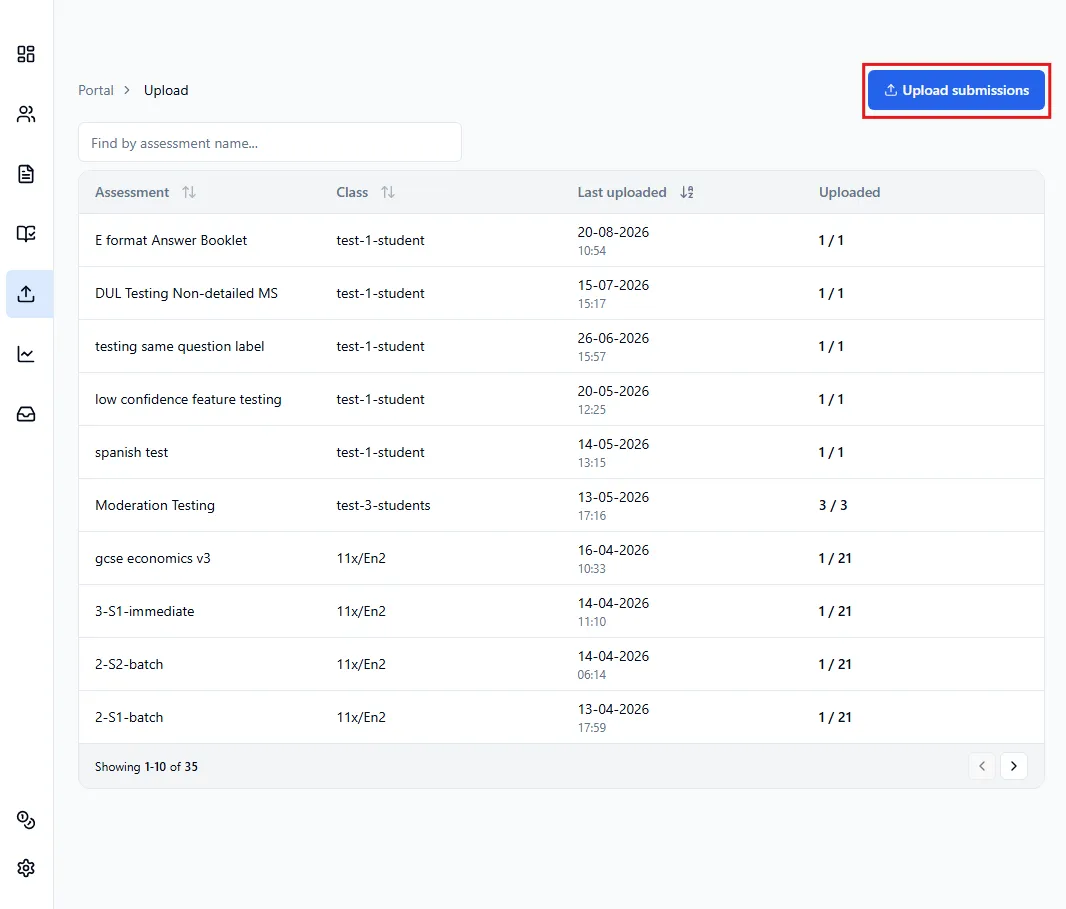Open the gcse economics v3 row
The width and height of the screenshot is (1066, 909).
561,558
